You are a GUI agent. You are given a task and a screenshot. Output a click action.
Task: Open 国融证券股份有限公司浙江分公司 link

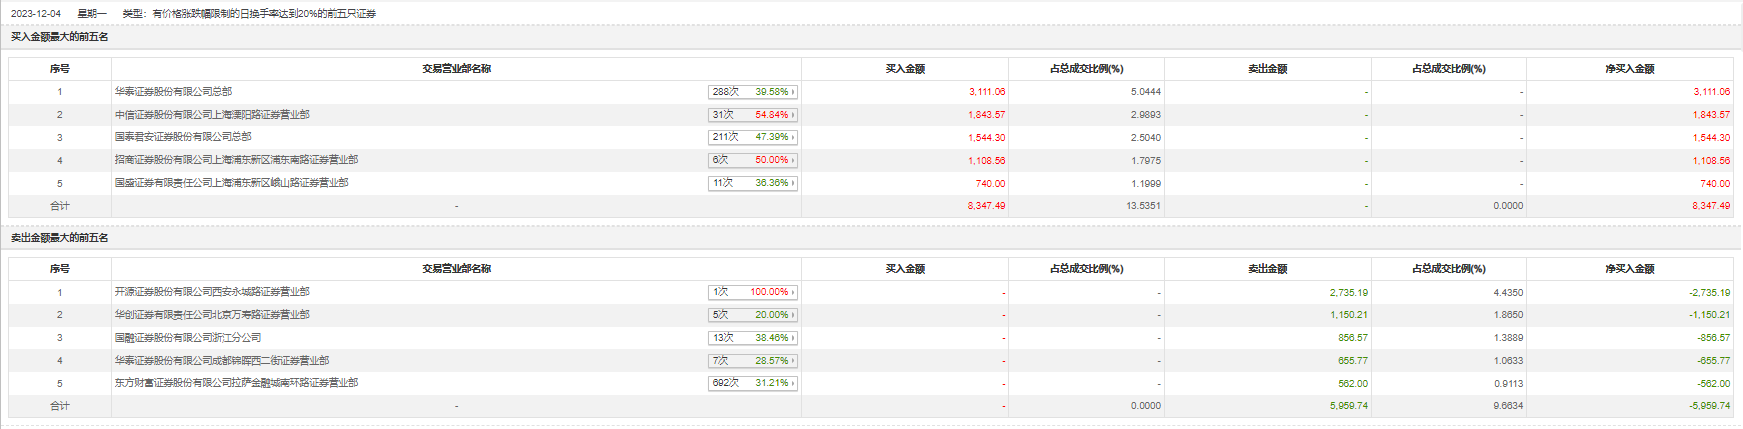pos(188,337)
